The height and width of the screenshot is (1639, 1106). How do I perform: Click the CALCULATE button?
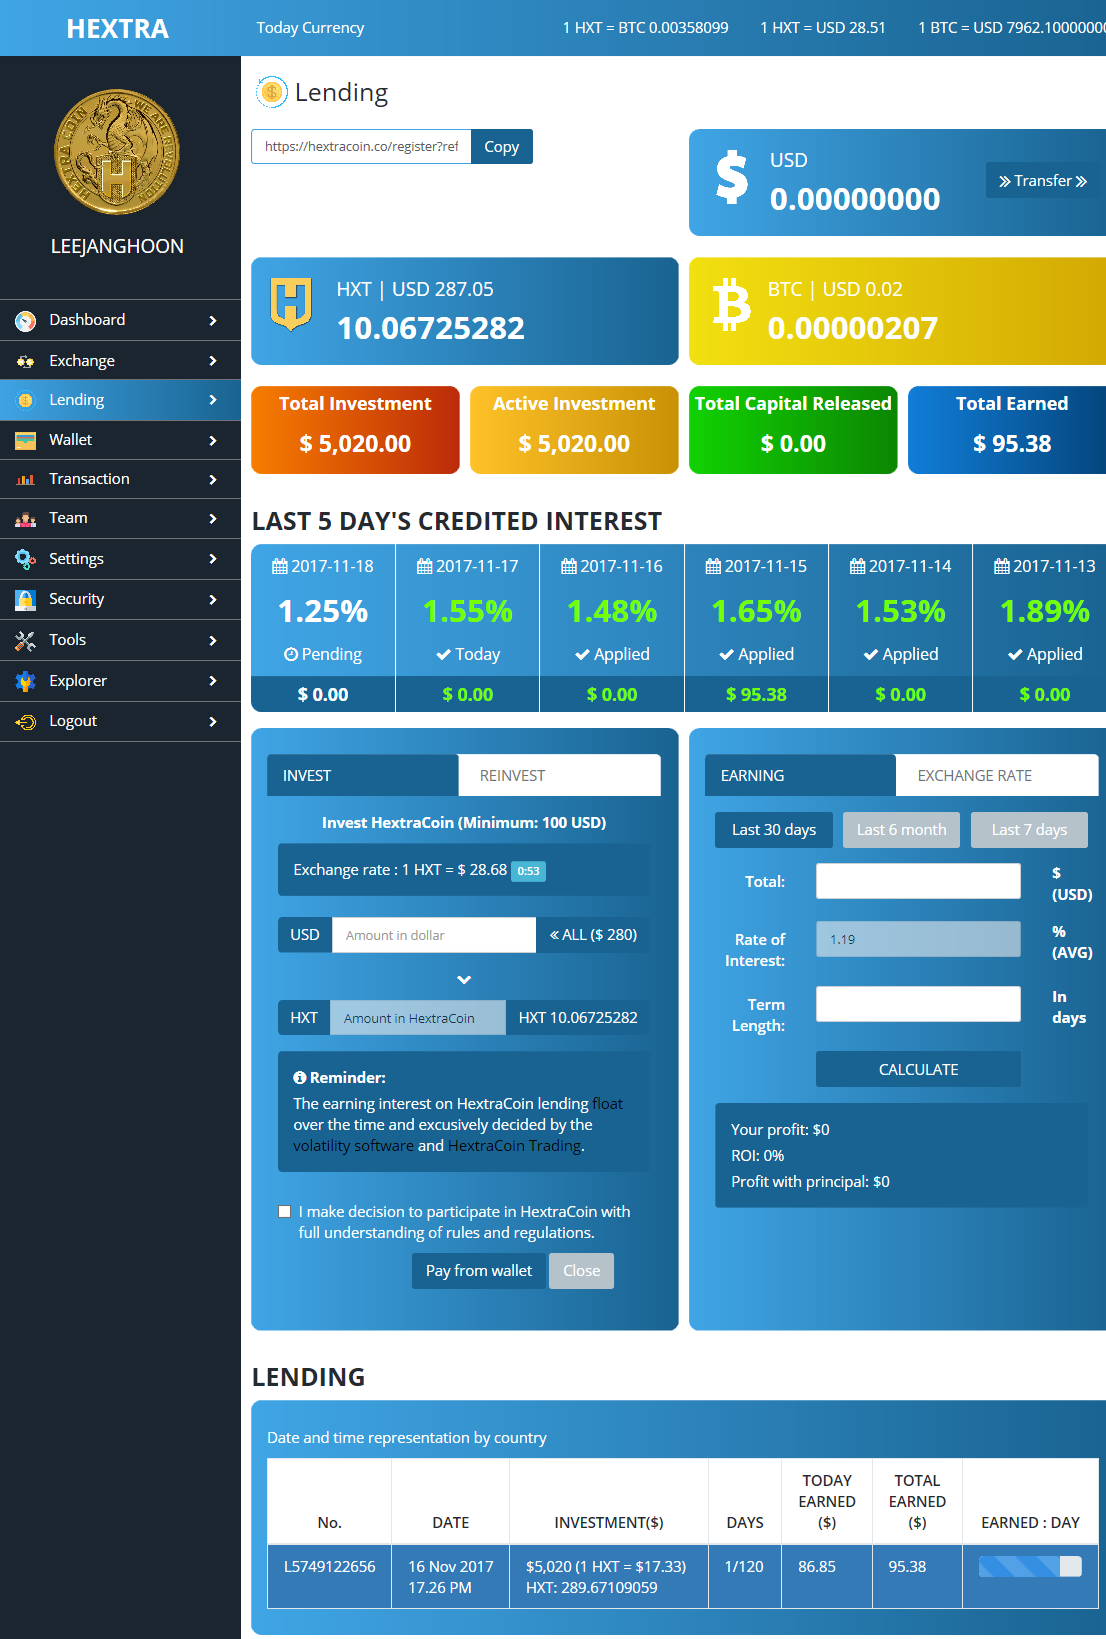click(918, 1069)
